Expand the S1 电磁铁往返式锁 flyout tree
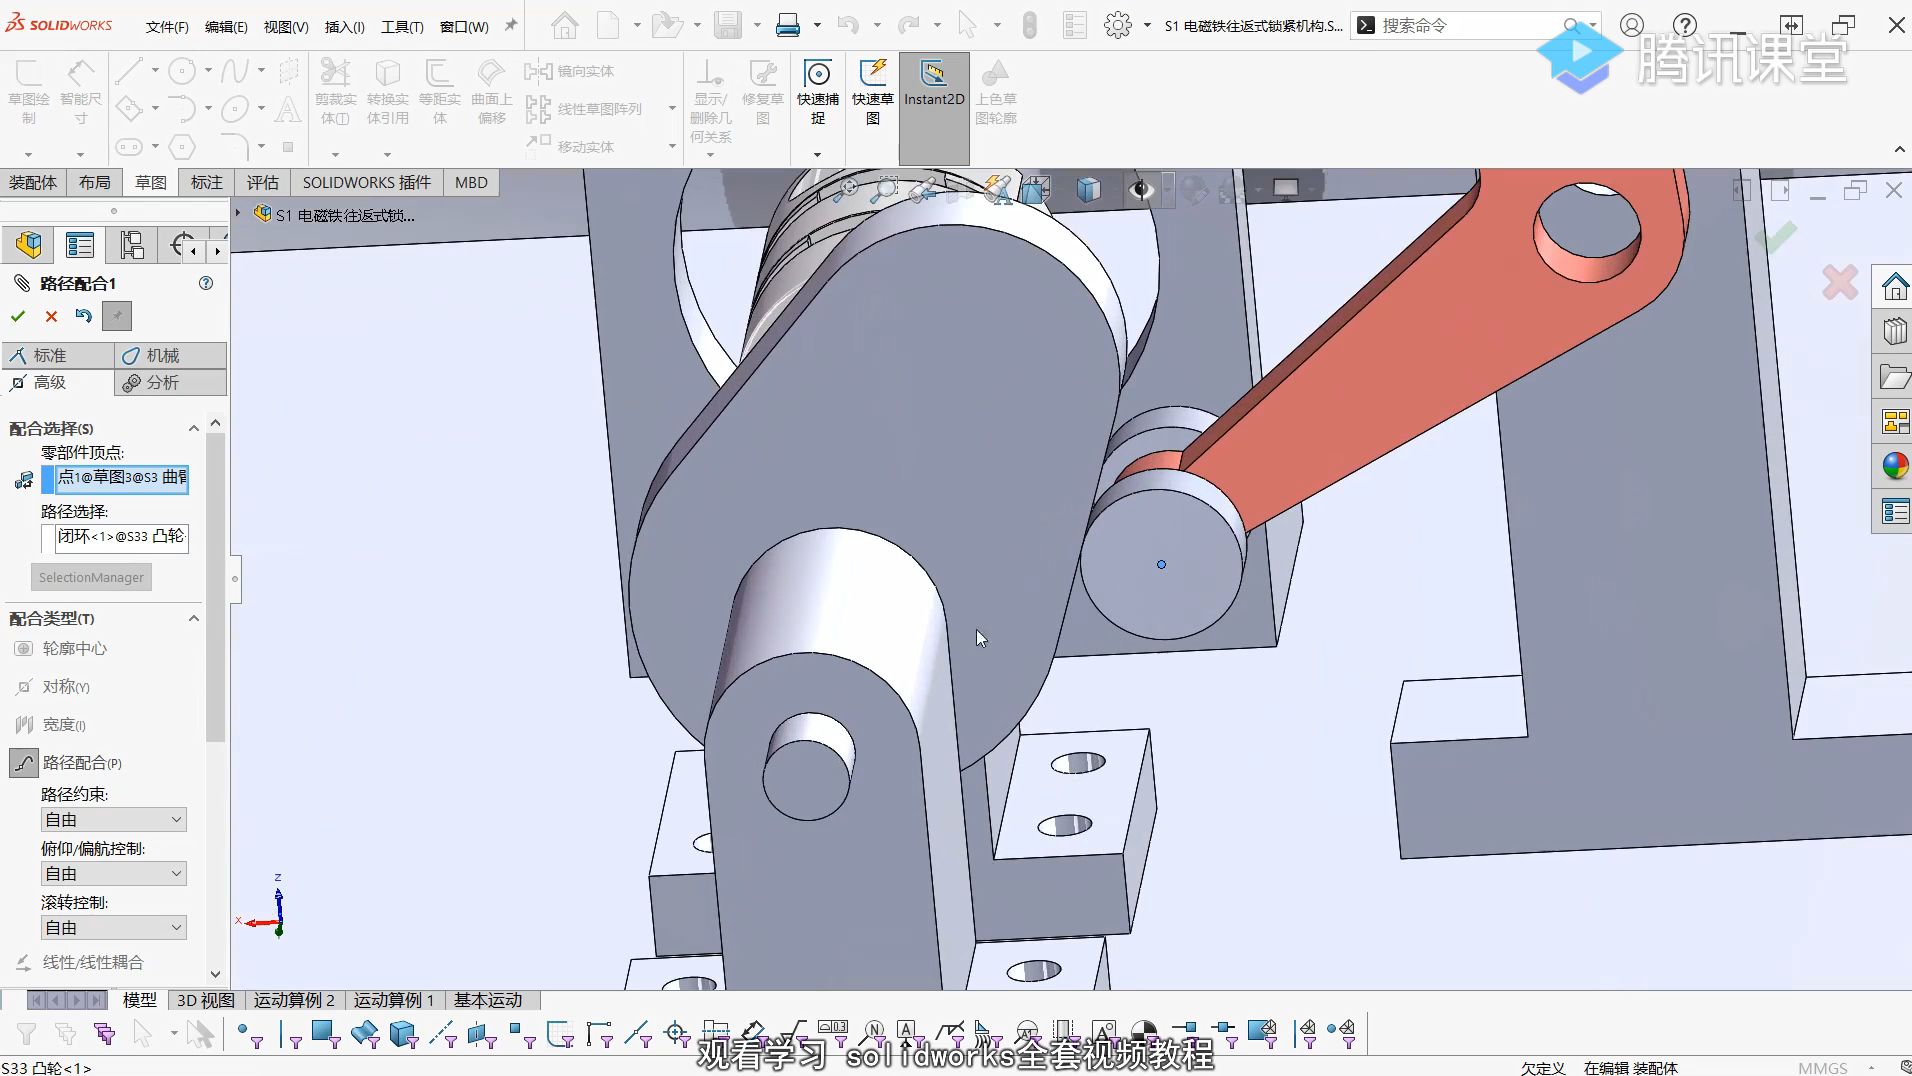 [x=238, y=213]
